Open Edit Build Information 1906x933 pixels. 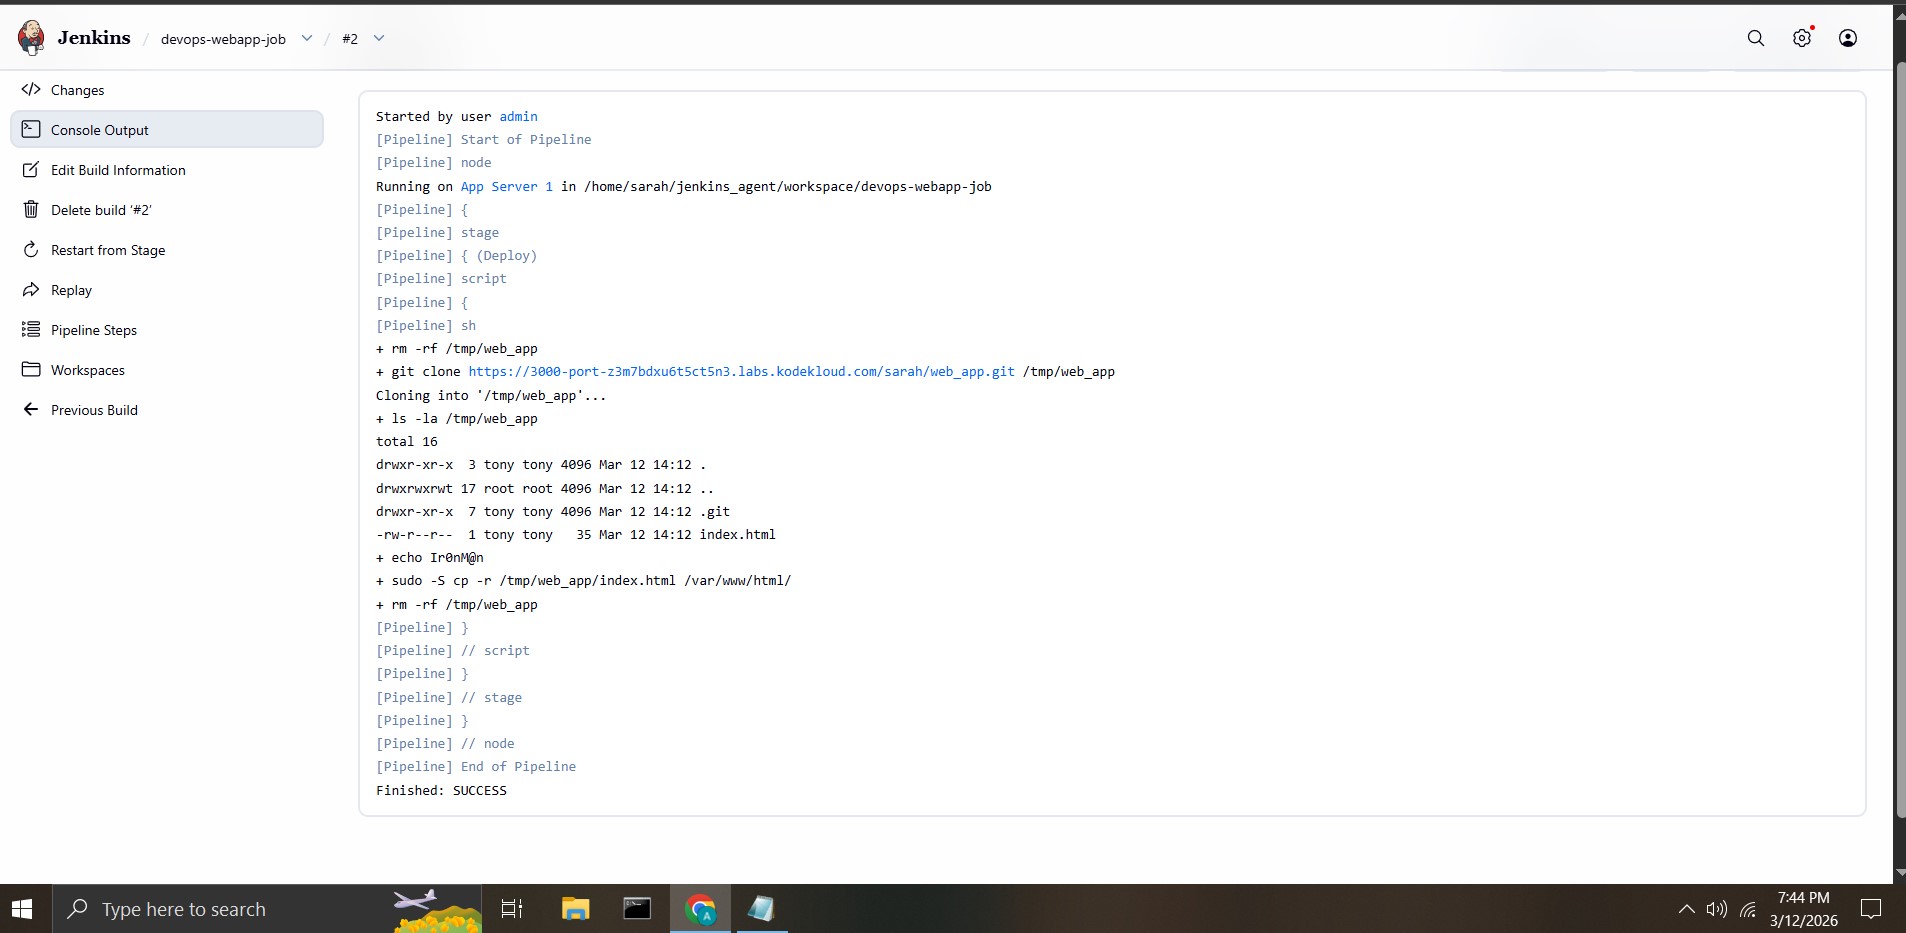pos(167,169)
